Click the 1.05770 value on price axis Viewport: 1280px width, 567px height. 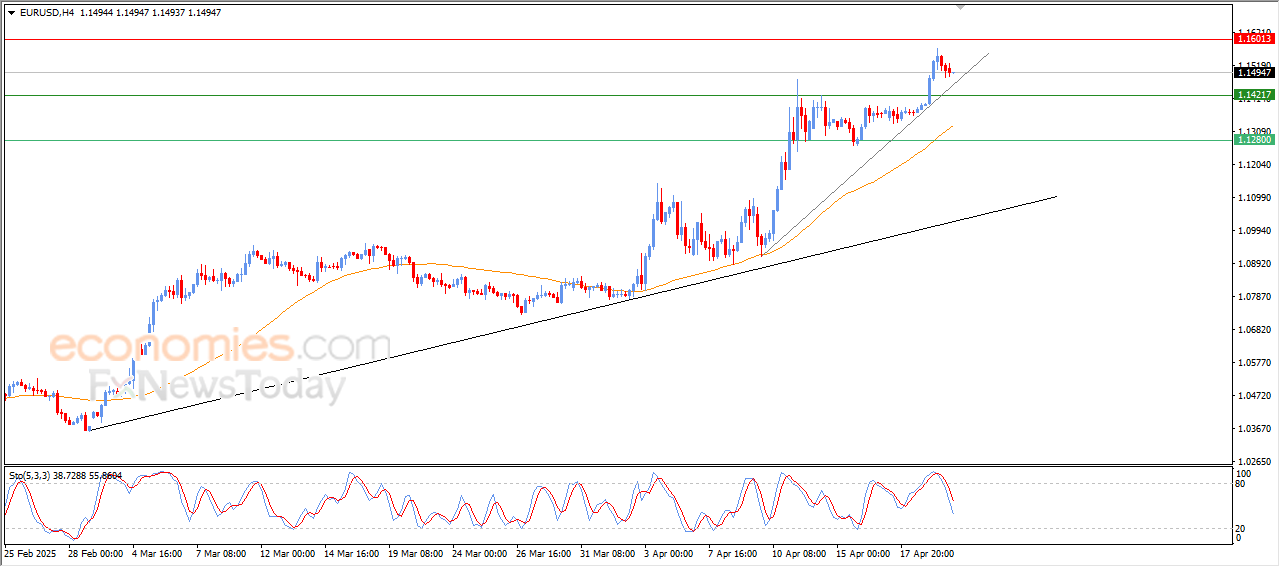pyautogui.click(x=1254, y=363)
